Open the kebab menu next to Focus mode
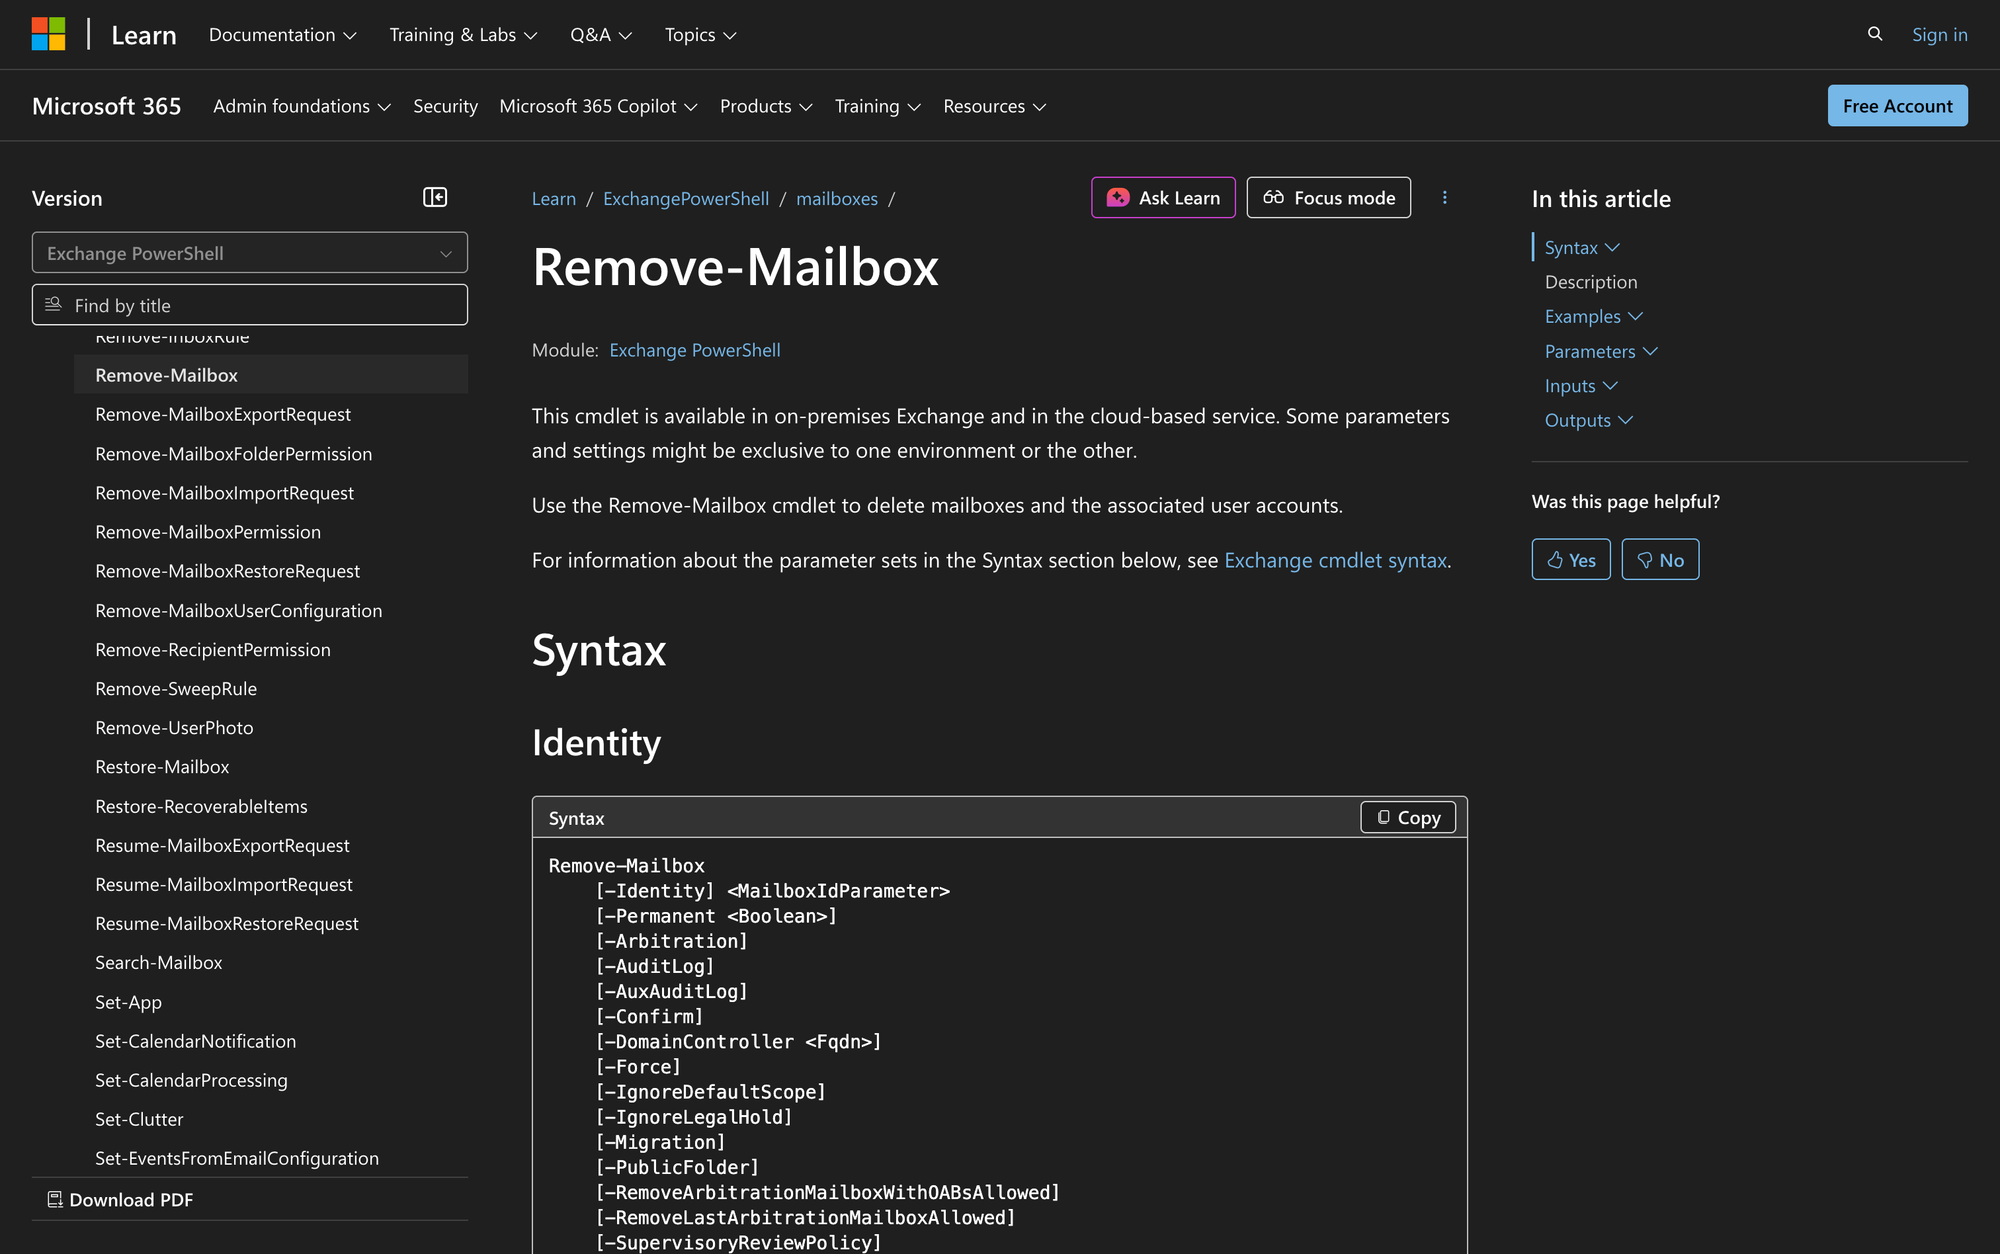The width and height of the screenshot is (2000, 1254). click(x=1444, y=197)
